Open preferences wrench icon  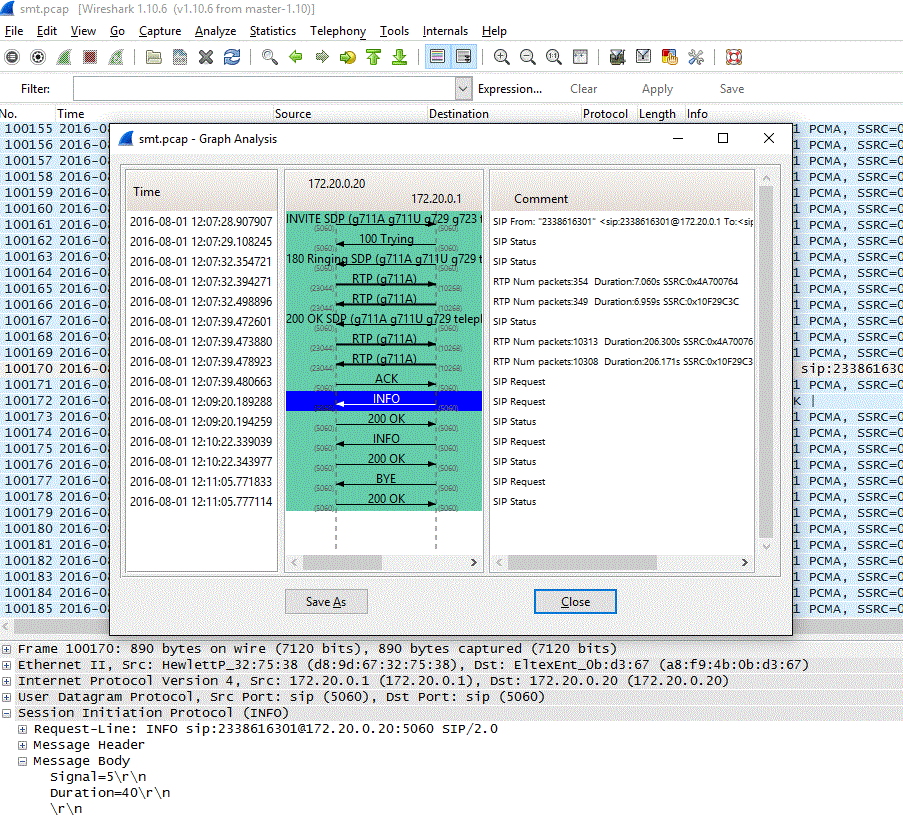pyautogui.click(x=696, y=57)
